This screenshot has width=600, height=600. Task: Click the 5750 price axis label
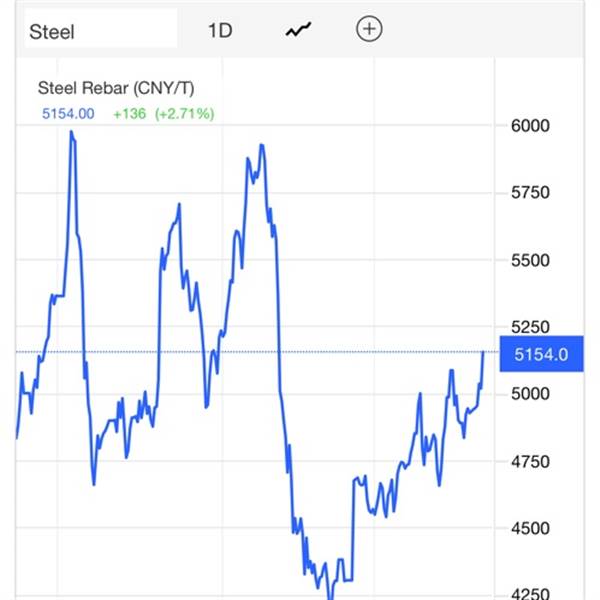[529, 193]
